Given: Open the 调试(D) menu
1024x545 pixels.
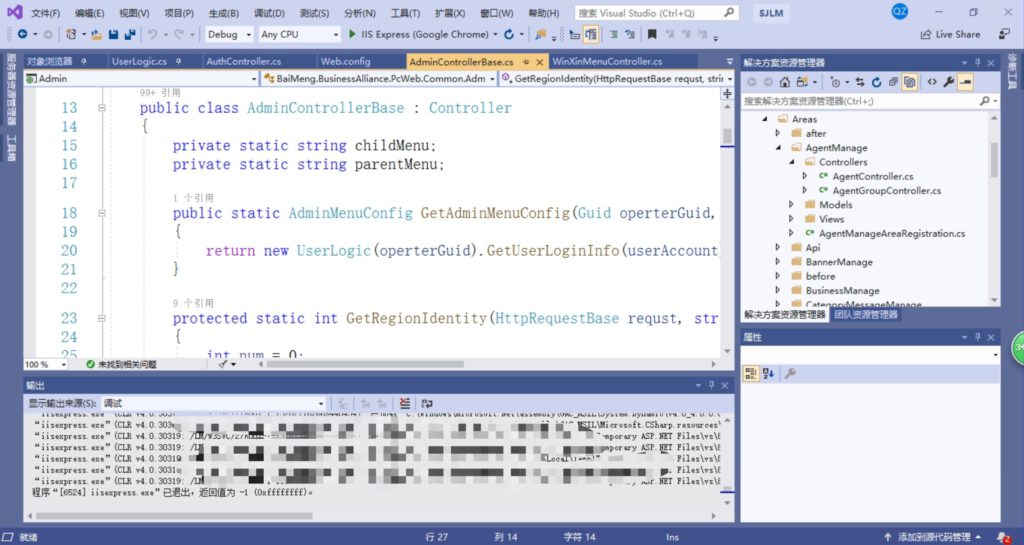Looking at the screenshot, I should click(268, 13).
